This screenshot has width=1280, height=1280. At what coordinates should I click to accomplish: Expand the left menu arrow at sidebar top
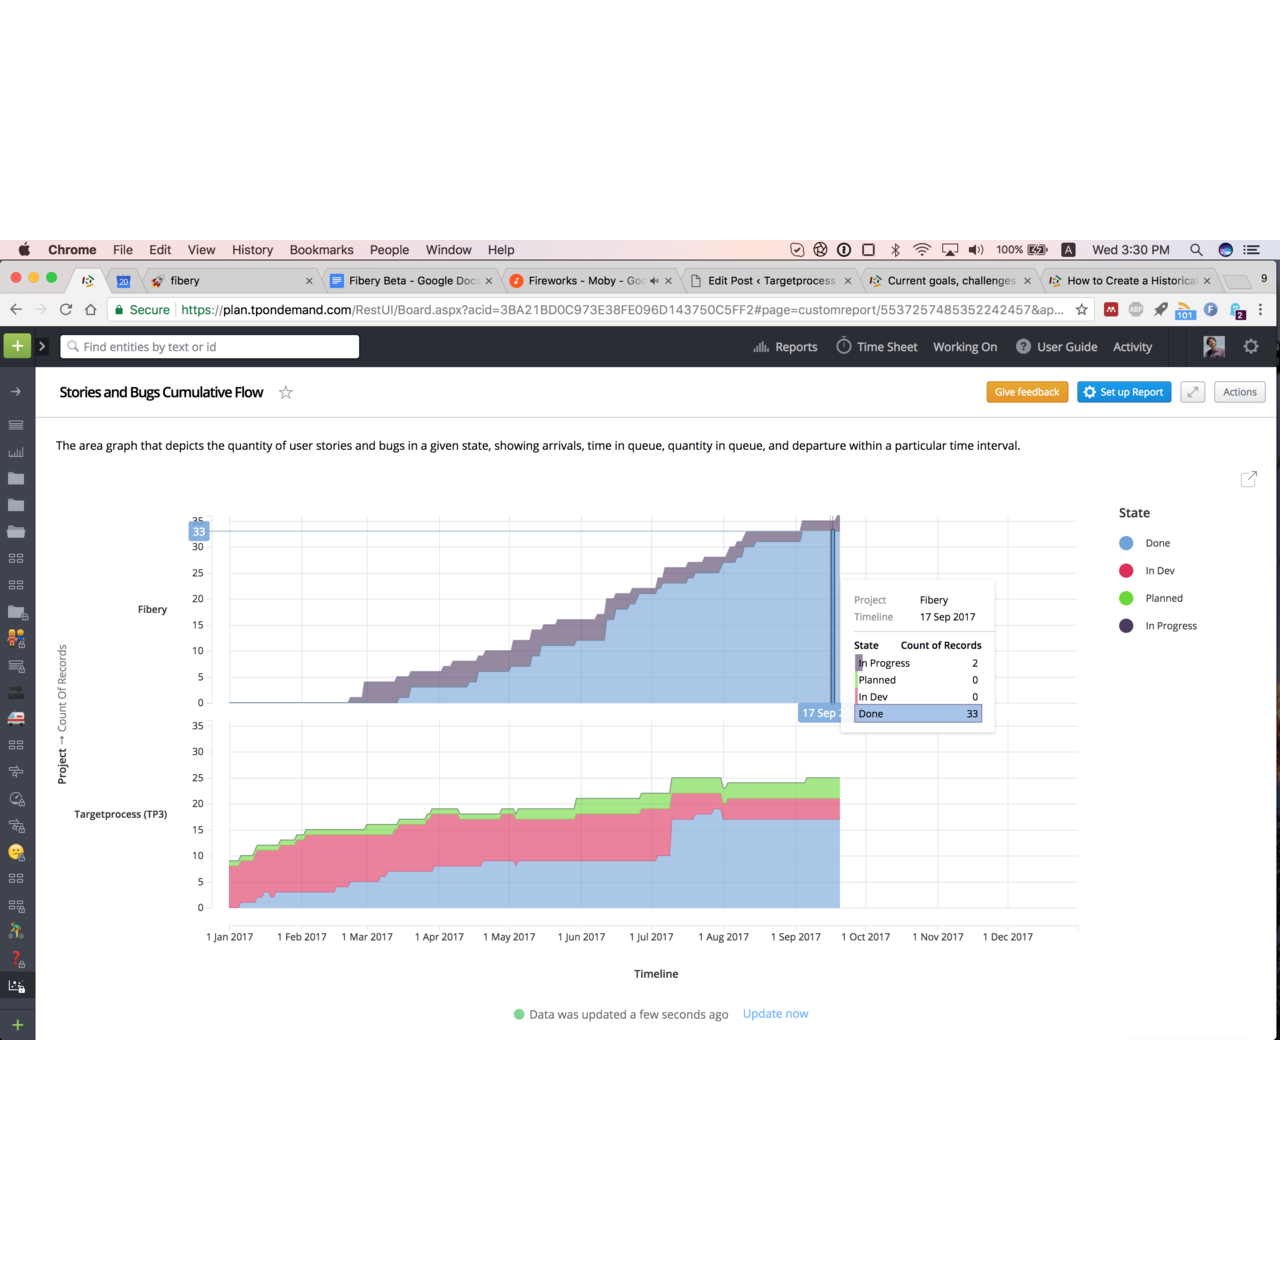point(16,392)
